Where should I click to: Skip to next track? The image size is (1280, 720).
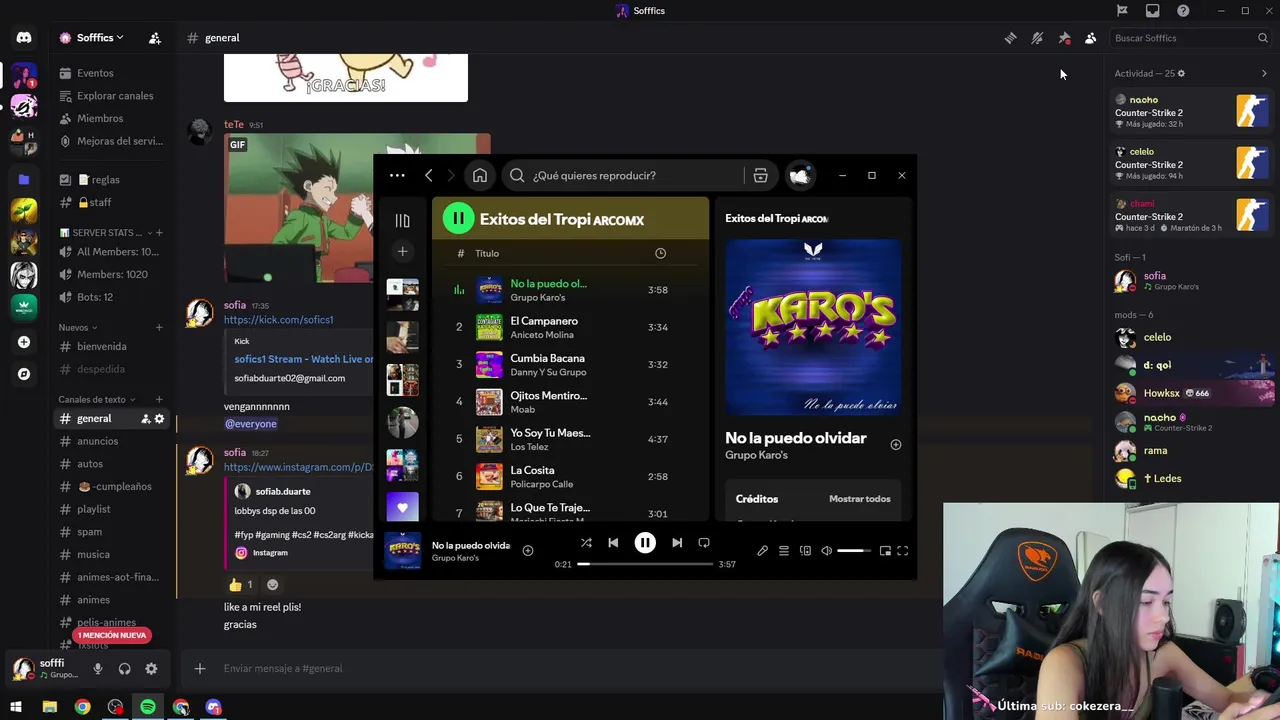[677, 543]
